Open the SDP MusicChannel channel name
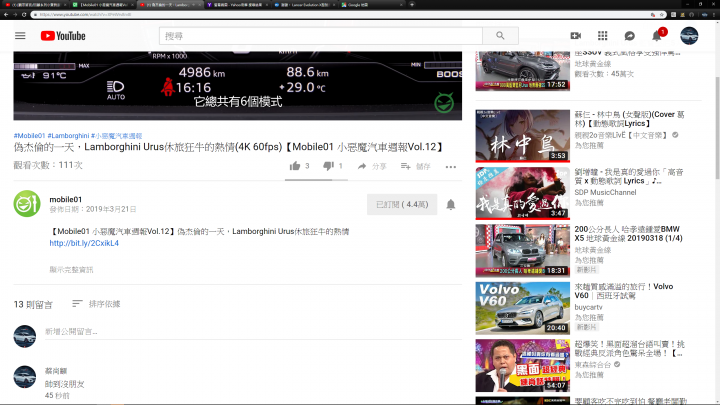The height and width of the screenshot is (405, 720). pyautogui.click(x=605, y=192)
